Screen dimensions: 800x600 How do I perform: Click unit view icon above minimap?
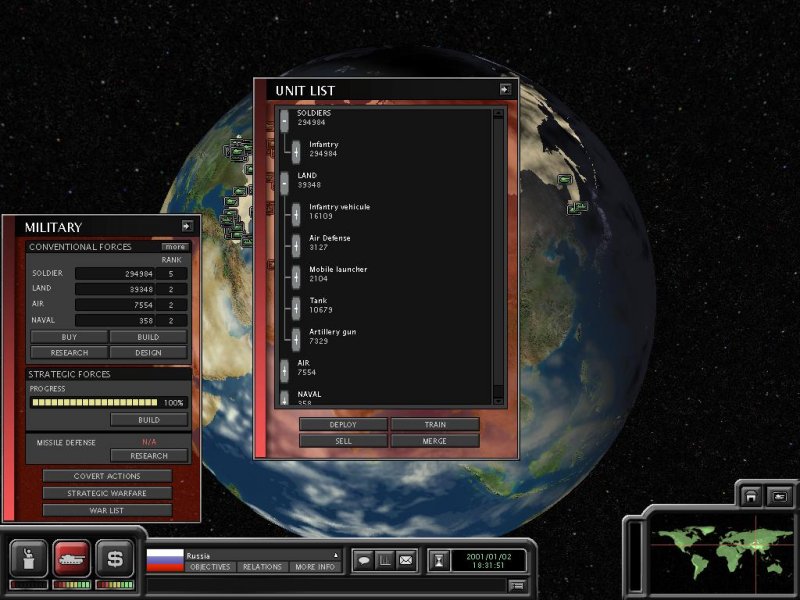pos(779,496)
